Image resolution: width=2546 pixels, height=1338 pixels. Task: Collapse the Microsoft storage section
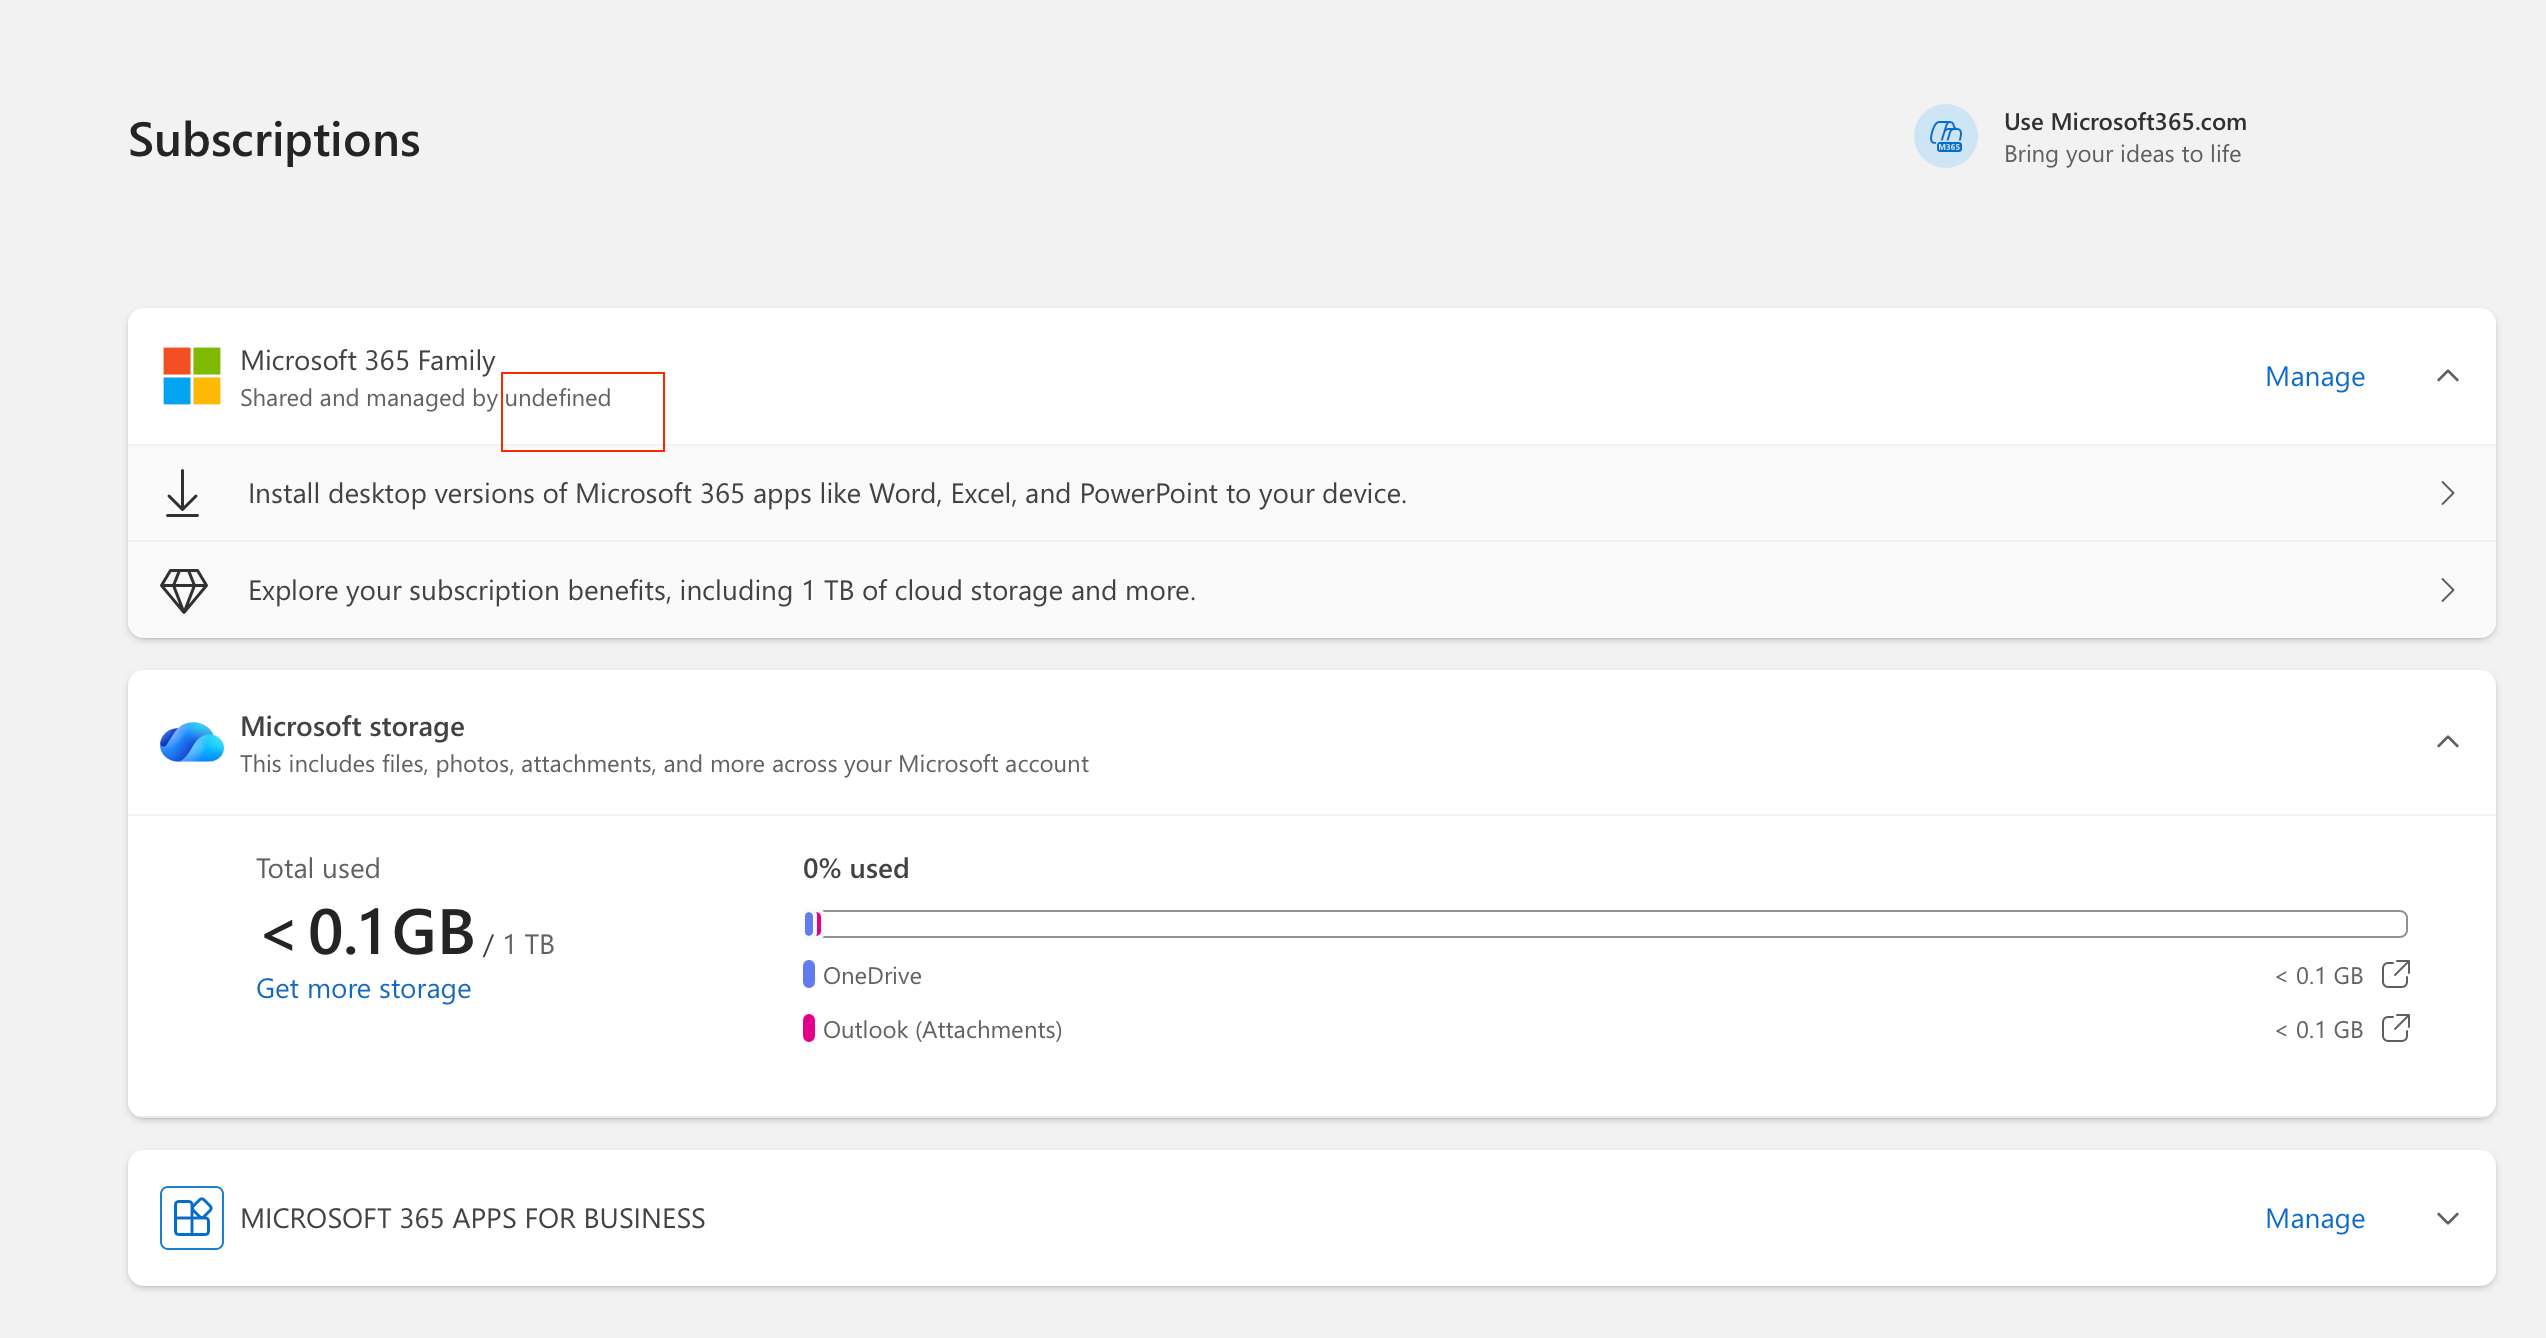coord(2447,742)
